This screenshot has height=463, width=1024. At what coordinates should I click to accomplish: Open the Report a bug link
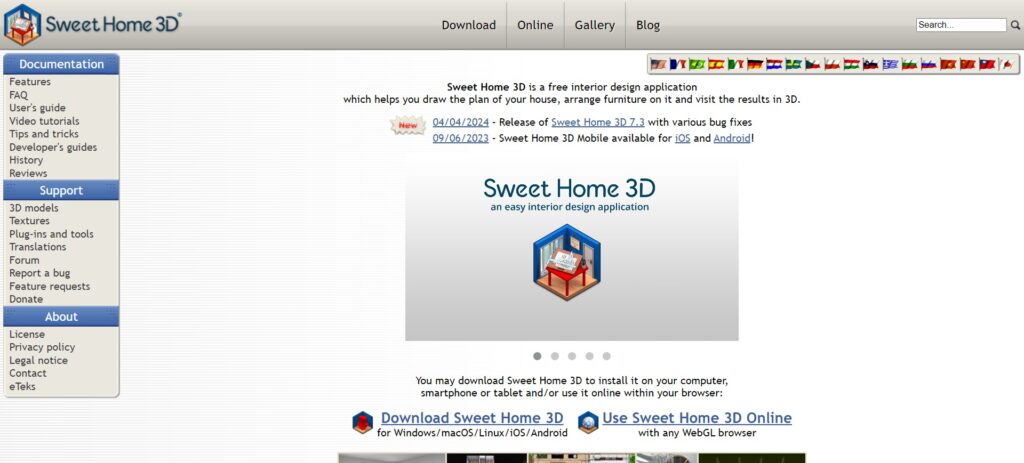tap(39, 273)
